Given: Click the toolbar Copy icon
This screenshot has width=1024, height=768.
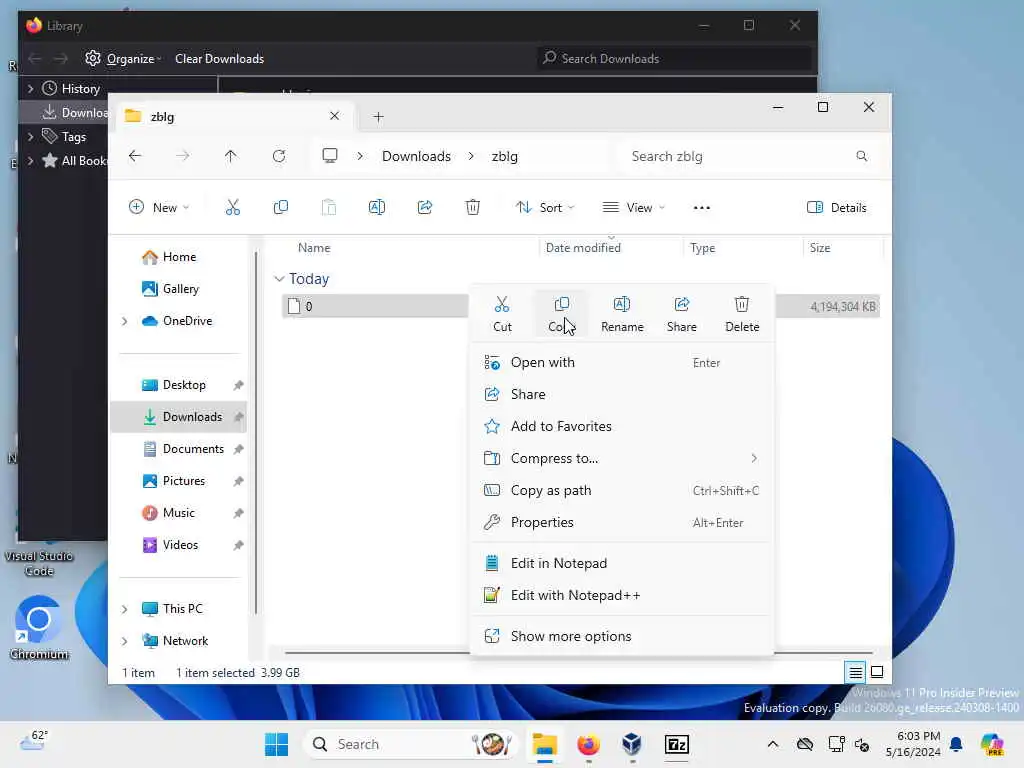Looking at the screenshot, I should pos(281,208).
